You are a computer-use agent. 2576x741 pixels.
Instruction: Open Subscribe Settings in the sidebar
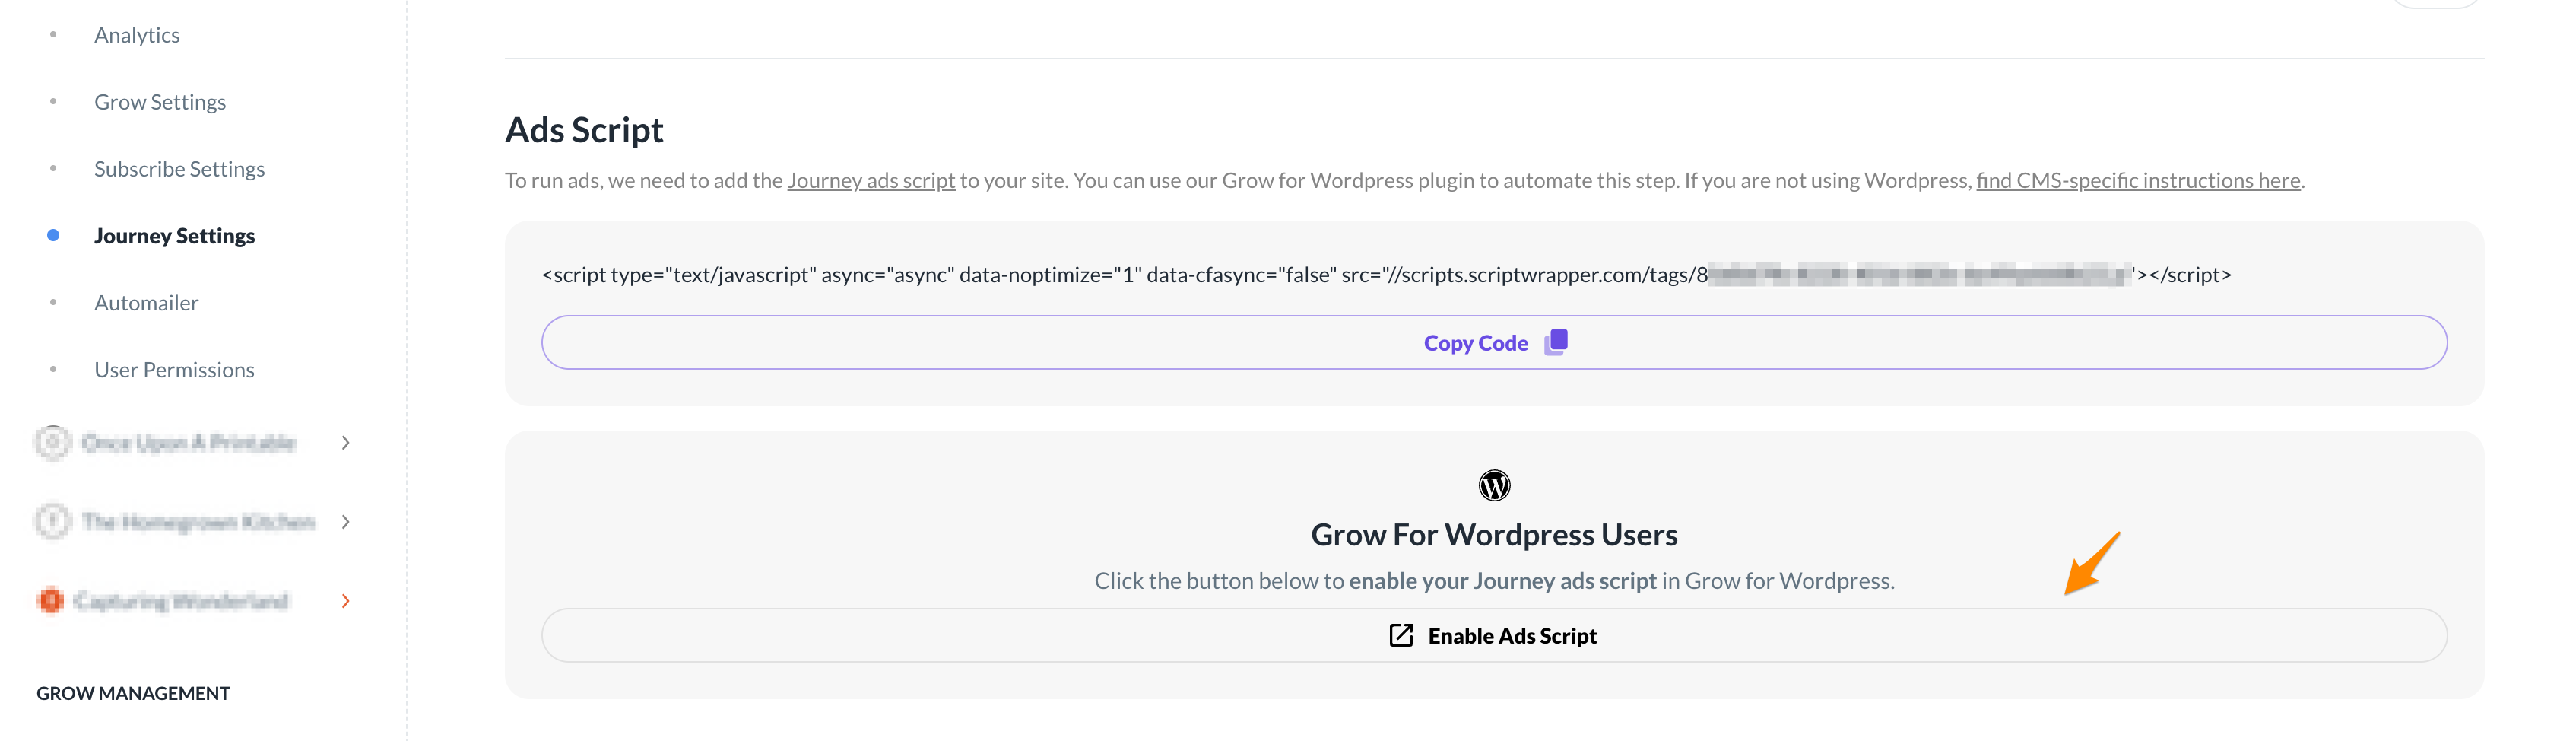179,169
